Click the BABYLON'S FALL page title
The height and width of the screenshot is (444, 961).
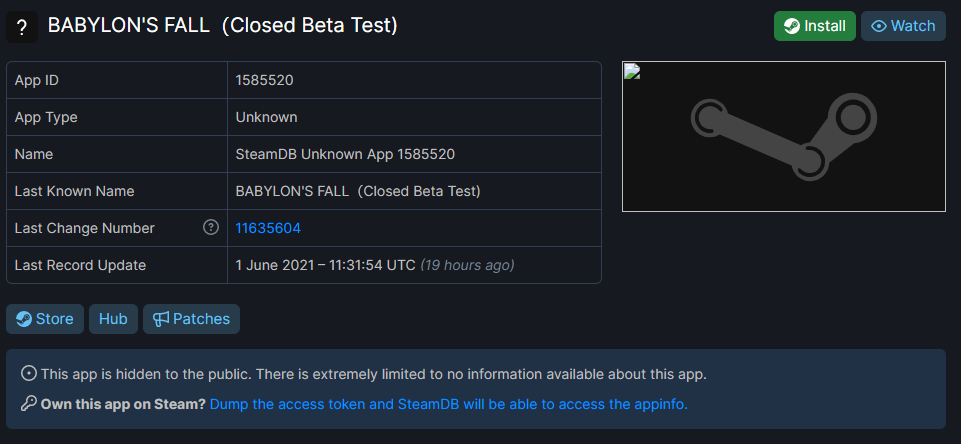[223, 26]
